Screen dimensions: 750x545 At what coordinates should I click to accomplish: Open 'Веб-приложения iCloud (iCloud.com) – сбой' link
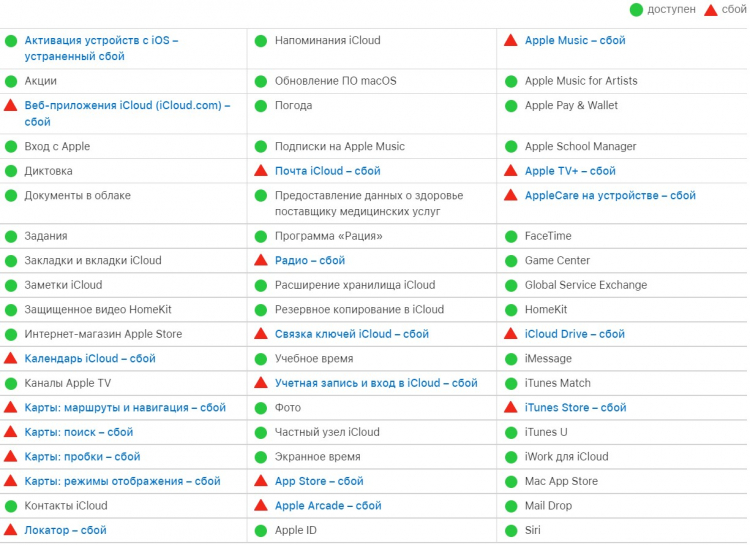(127, 113)
